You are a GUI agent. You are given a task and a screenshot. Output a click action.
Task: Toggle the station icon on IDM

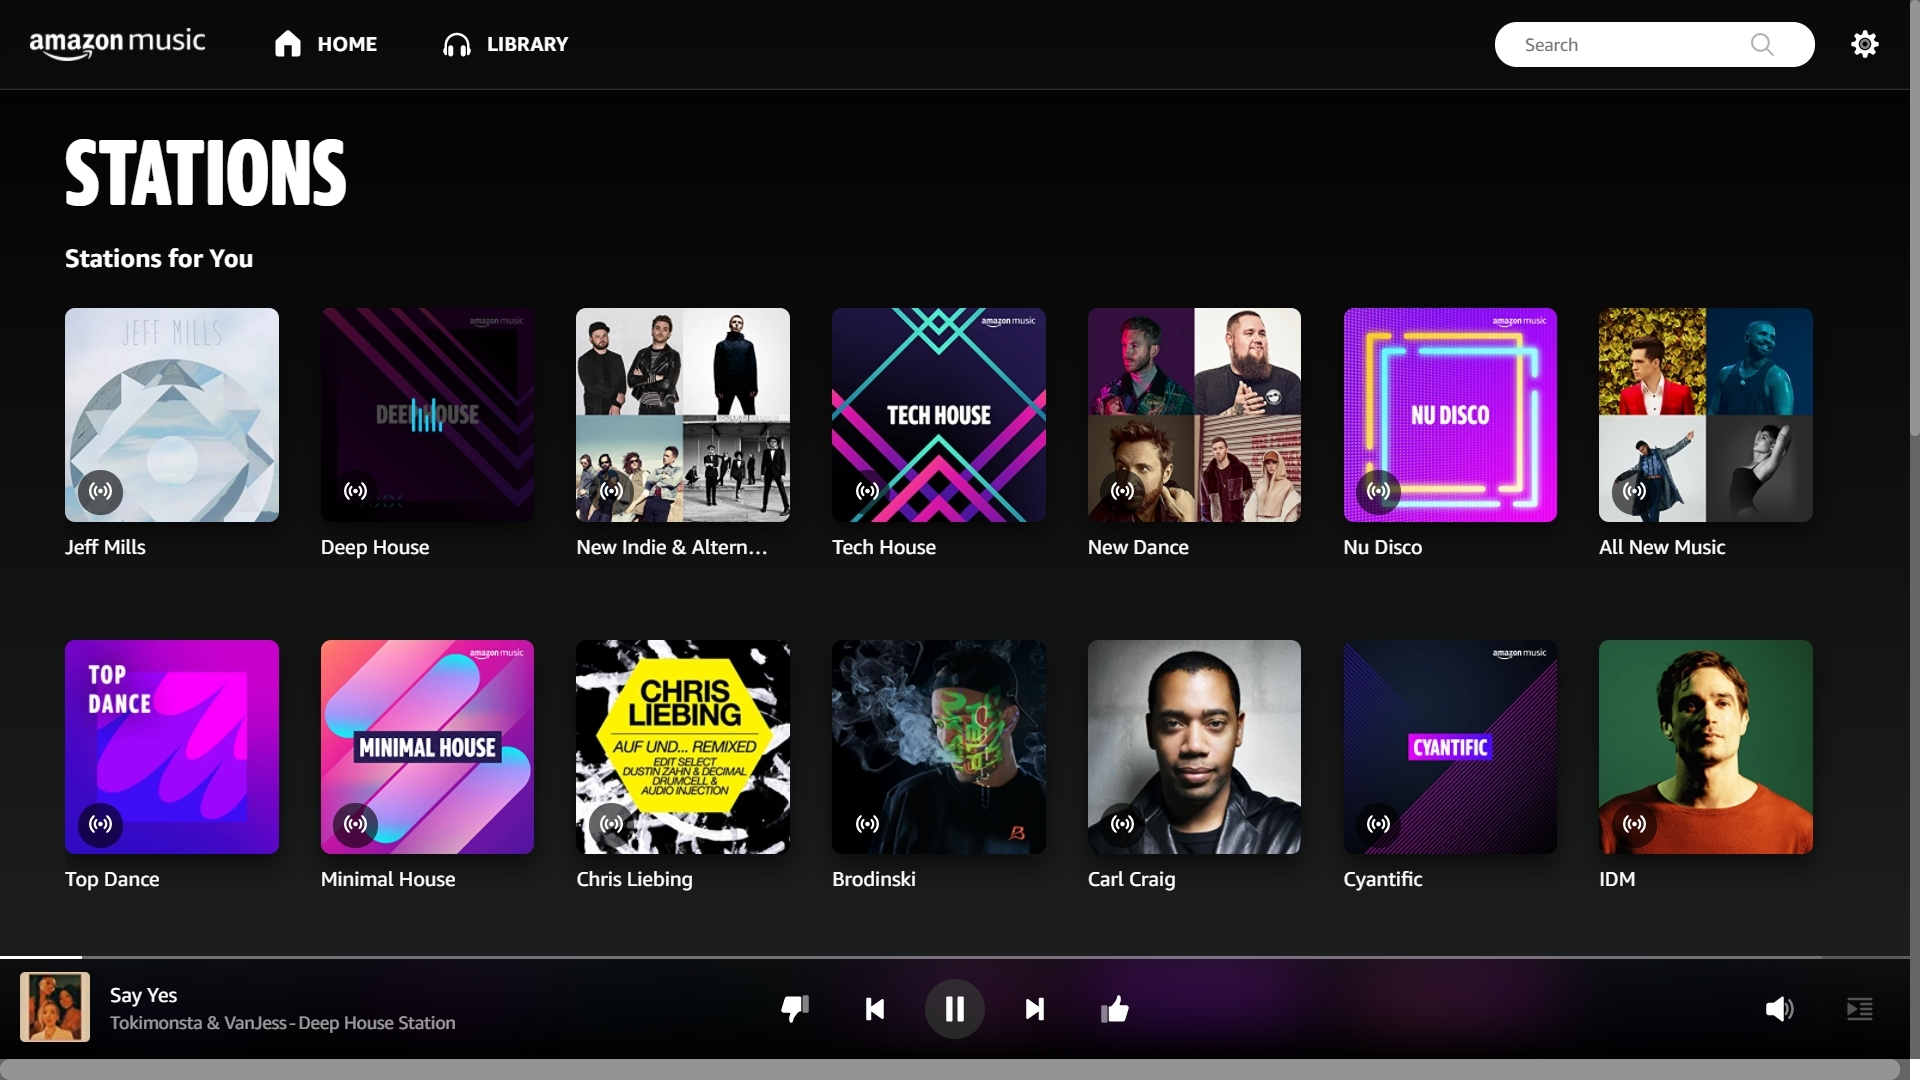pyautogui.click(x=1634, y=823)
